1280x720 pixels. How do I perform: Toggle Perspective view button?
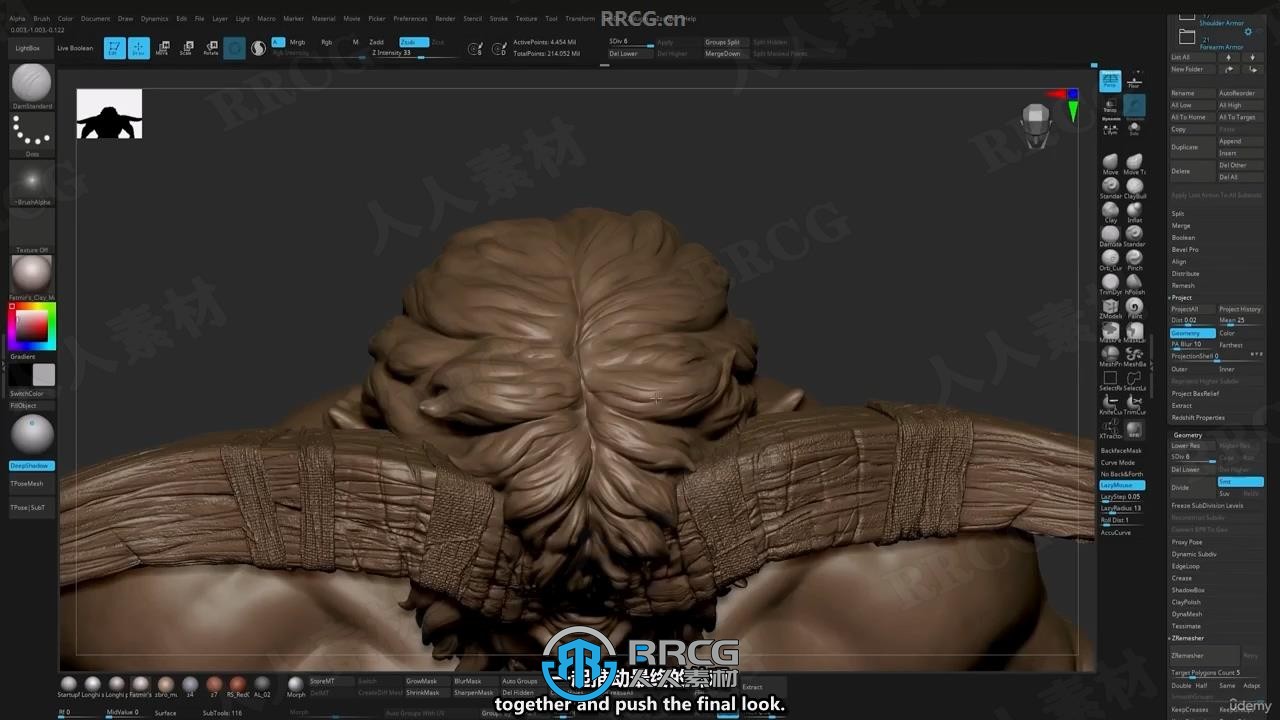pyautogui.click(x=1110, y=81)
